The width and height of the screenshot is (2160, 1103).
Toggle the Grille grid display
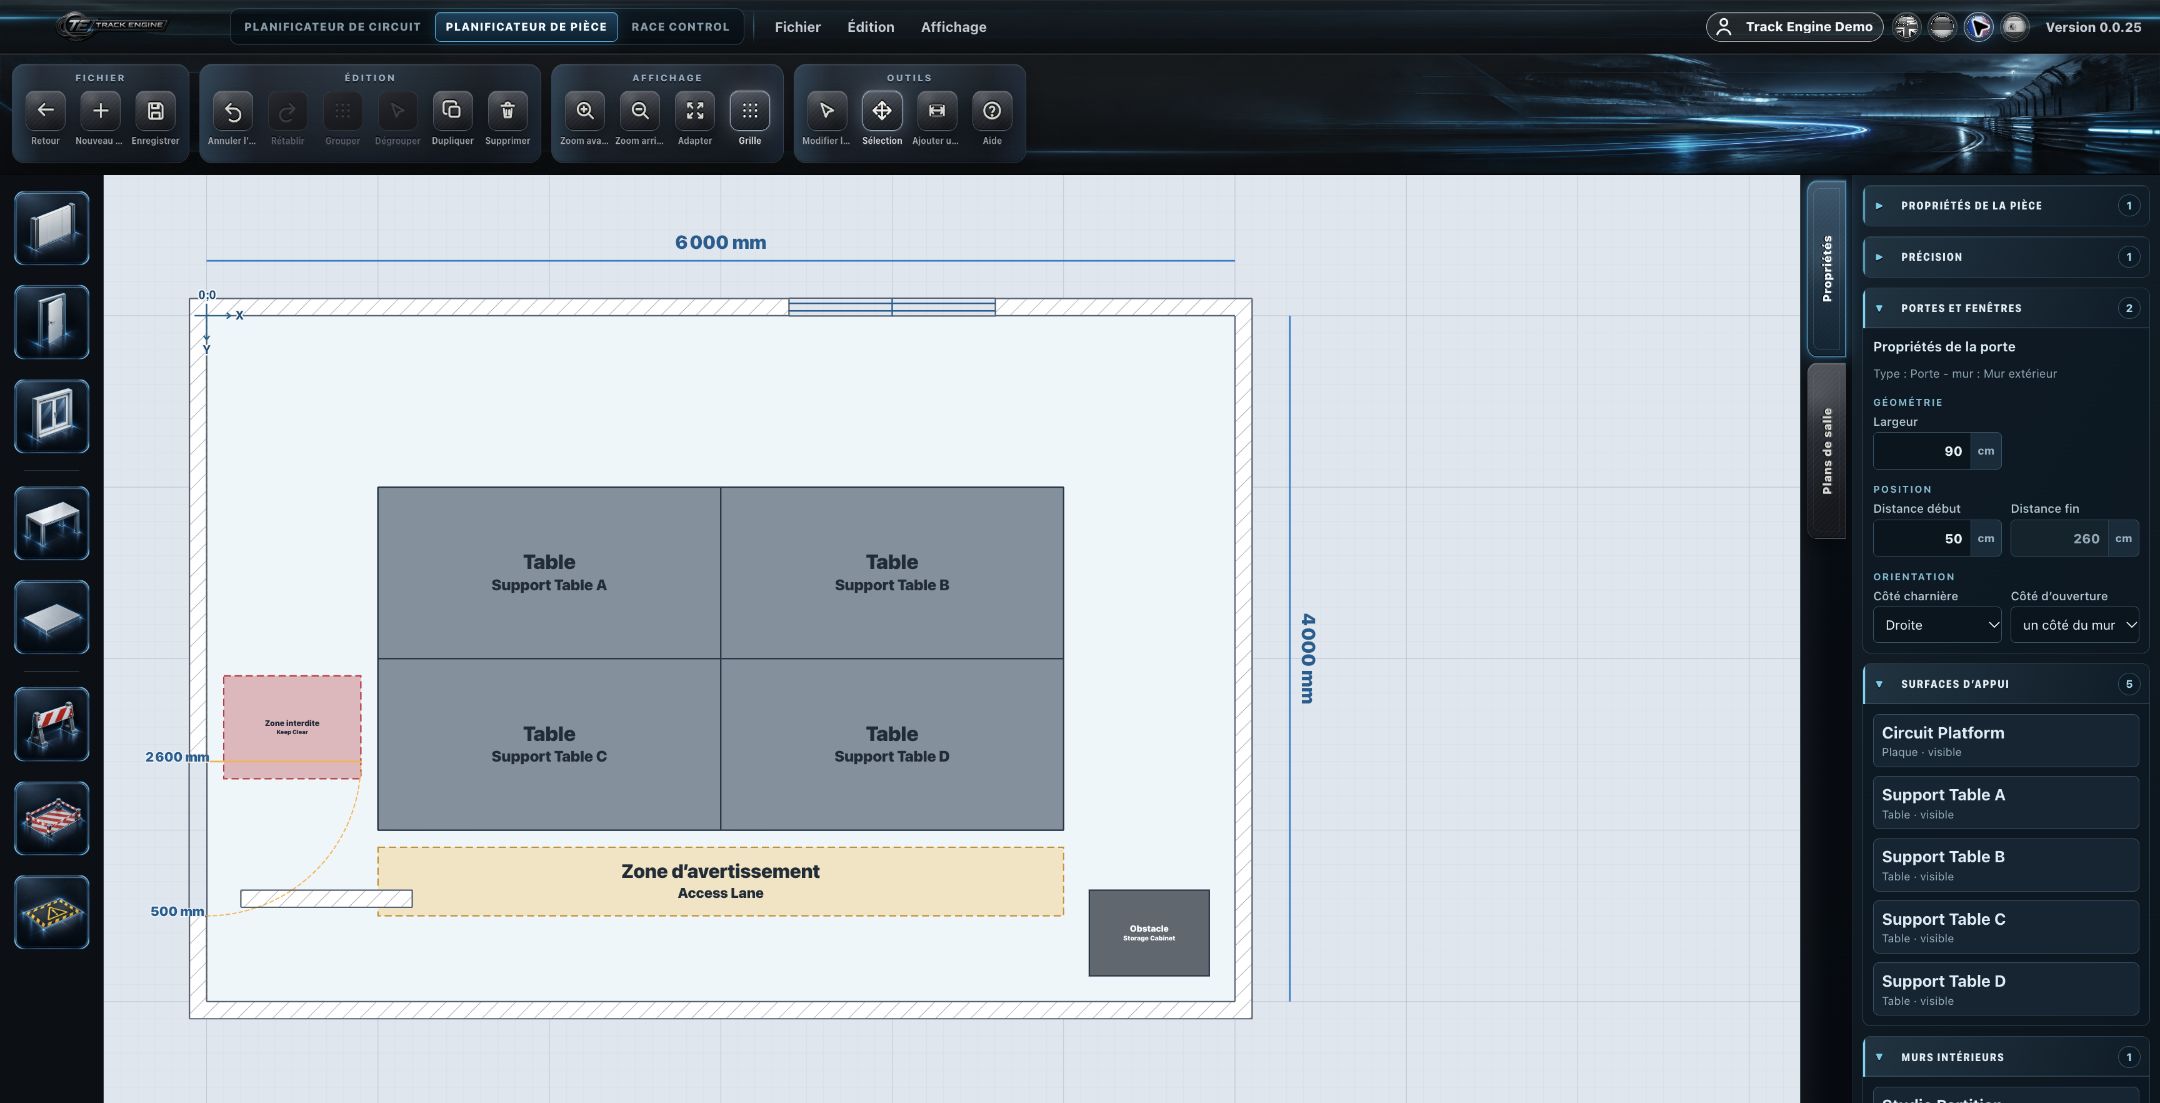click(x=750, y=111)
